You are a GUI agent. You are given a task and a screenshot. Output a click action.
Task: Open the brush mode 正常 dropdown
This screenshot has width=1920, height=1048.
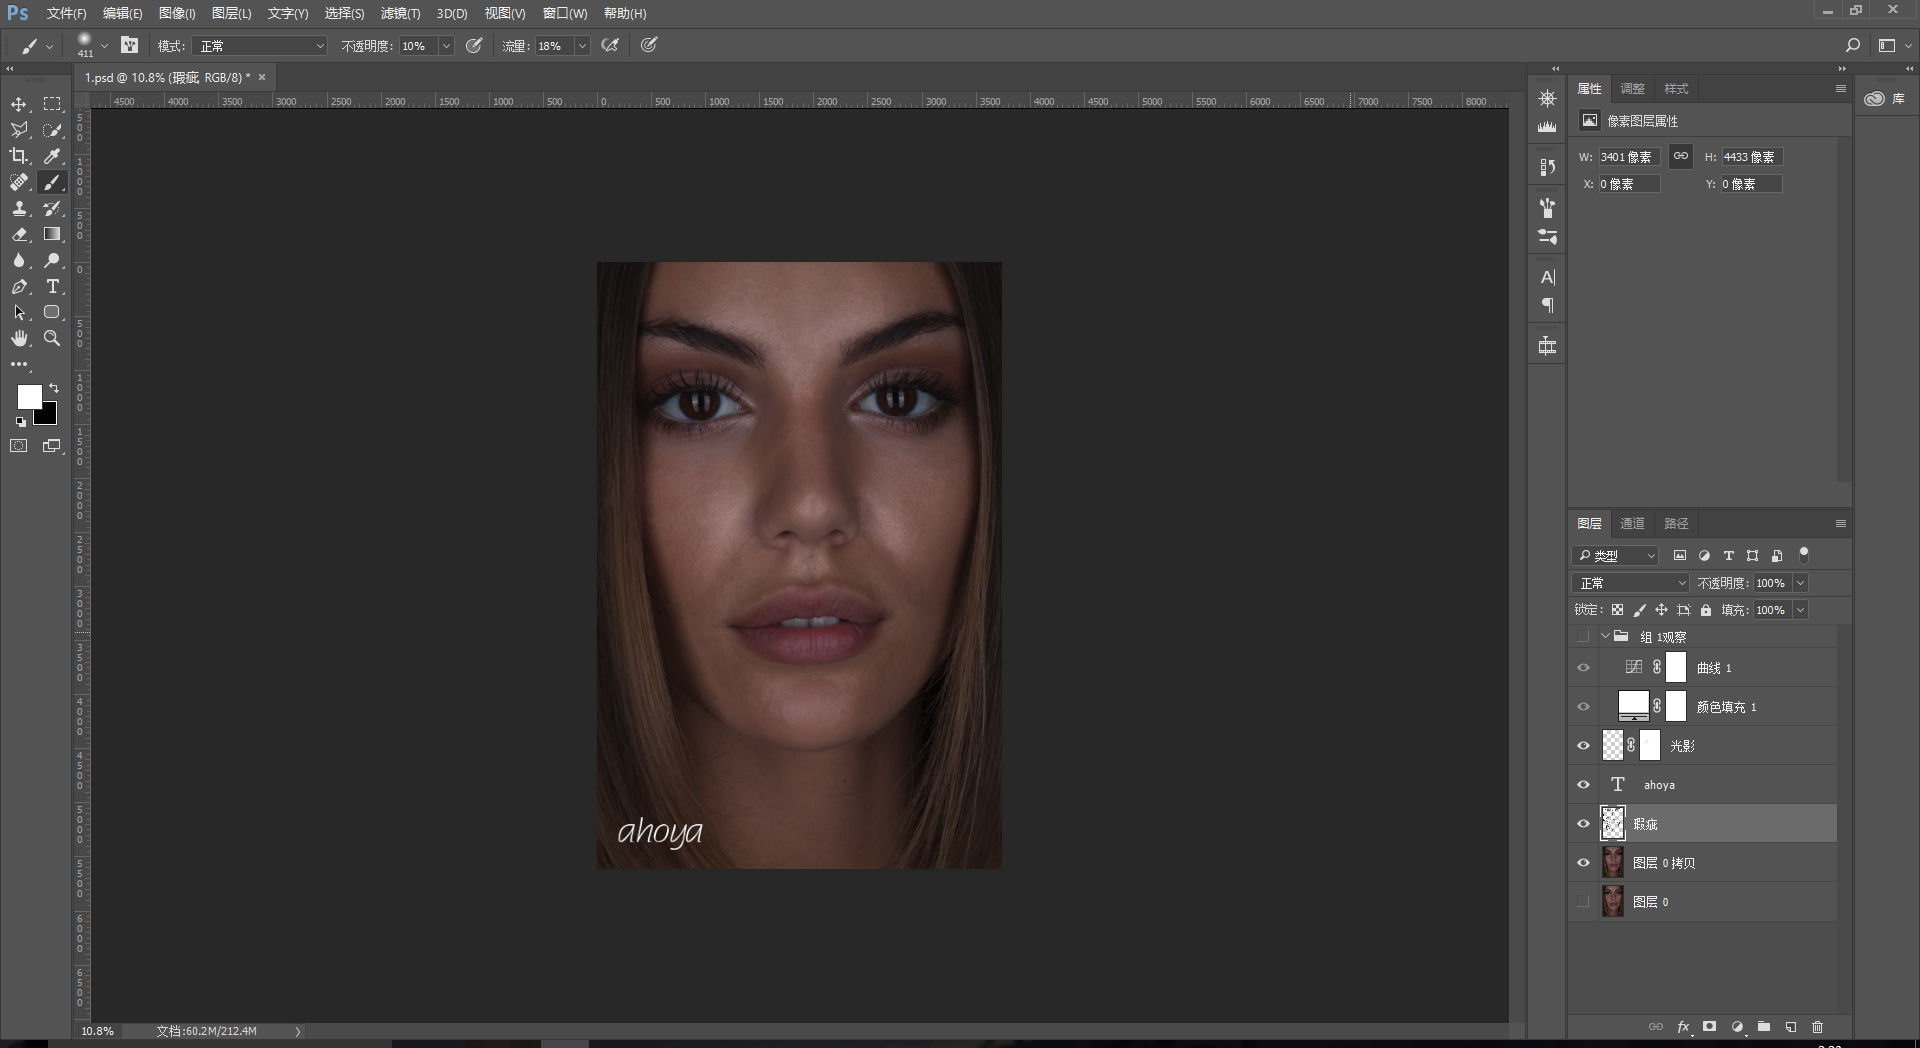[x=261, y=46]
